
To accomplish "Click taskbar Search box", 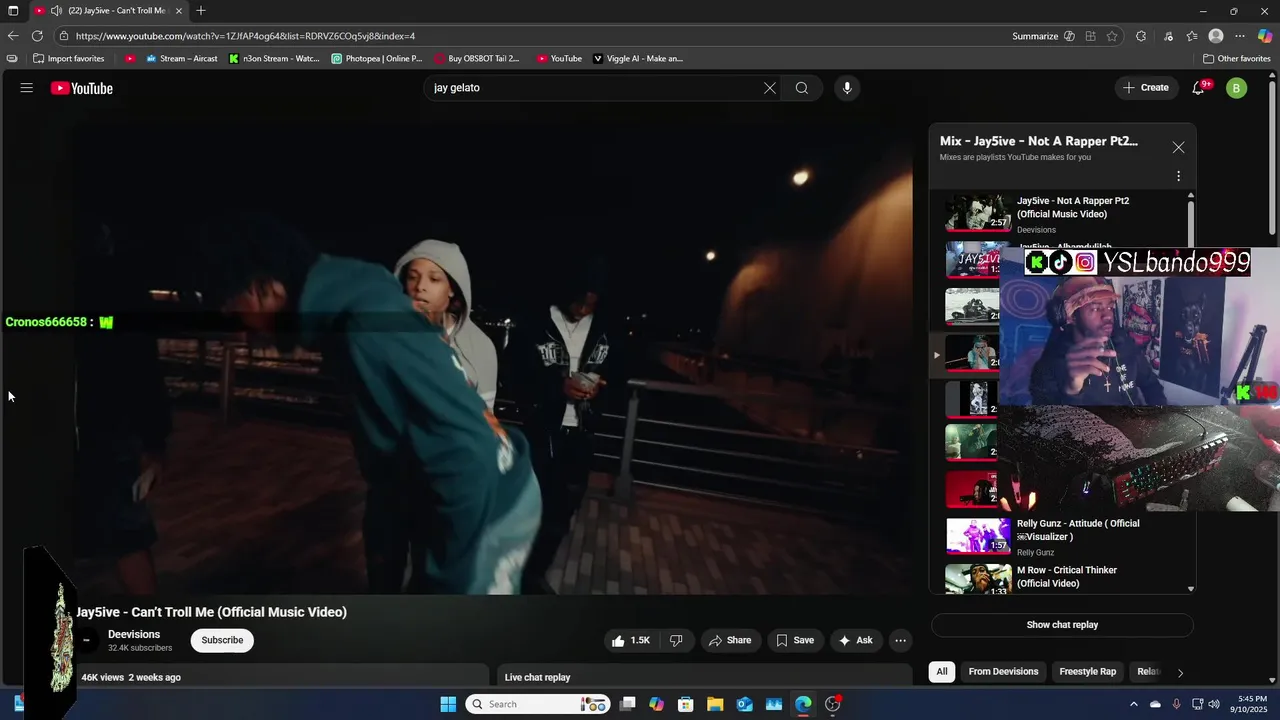I will [538, 704].
